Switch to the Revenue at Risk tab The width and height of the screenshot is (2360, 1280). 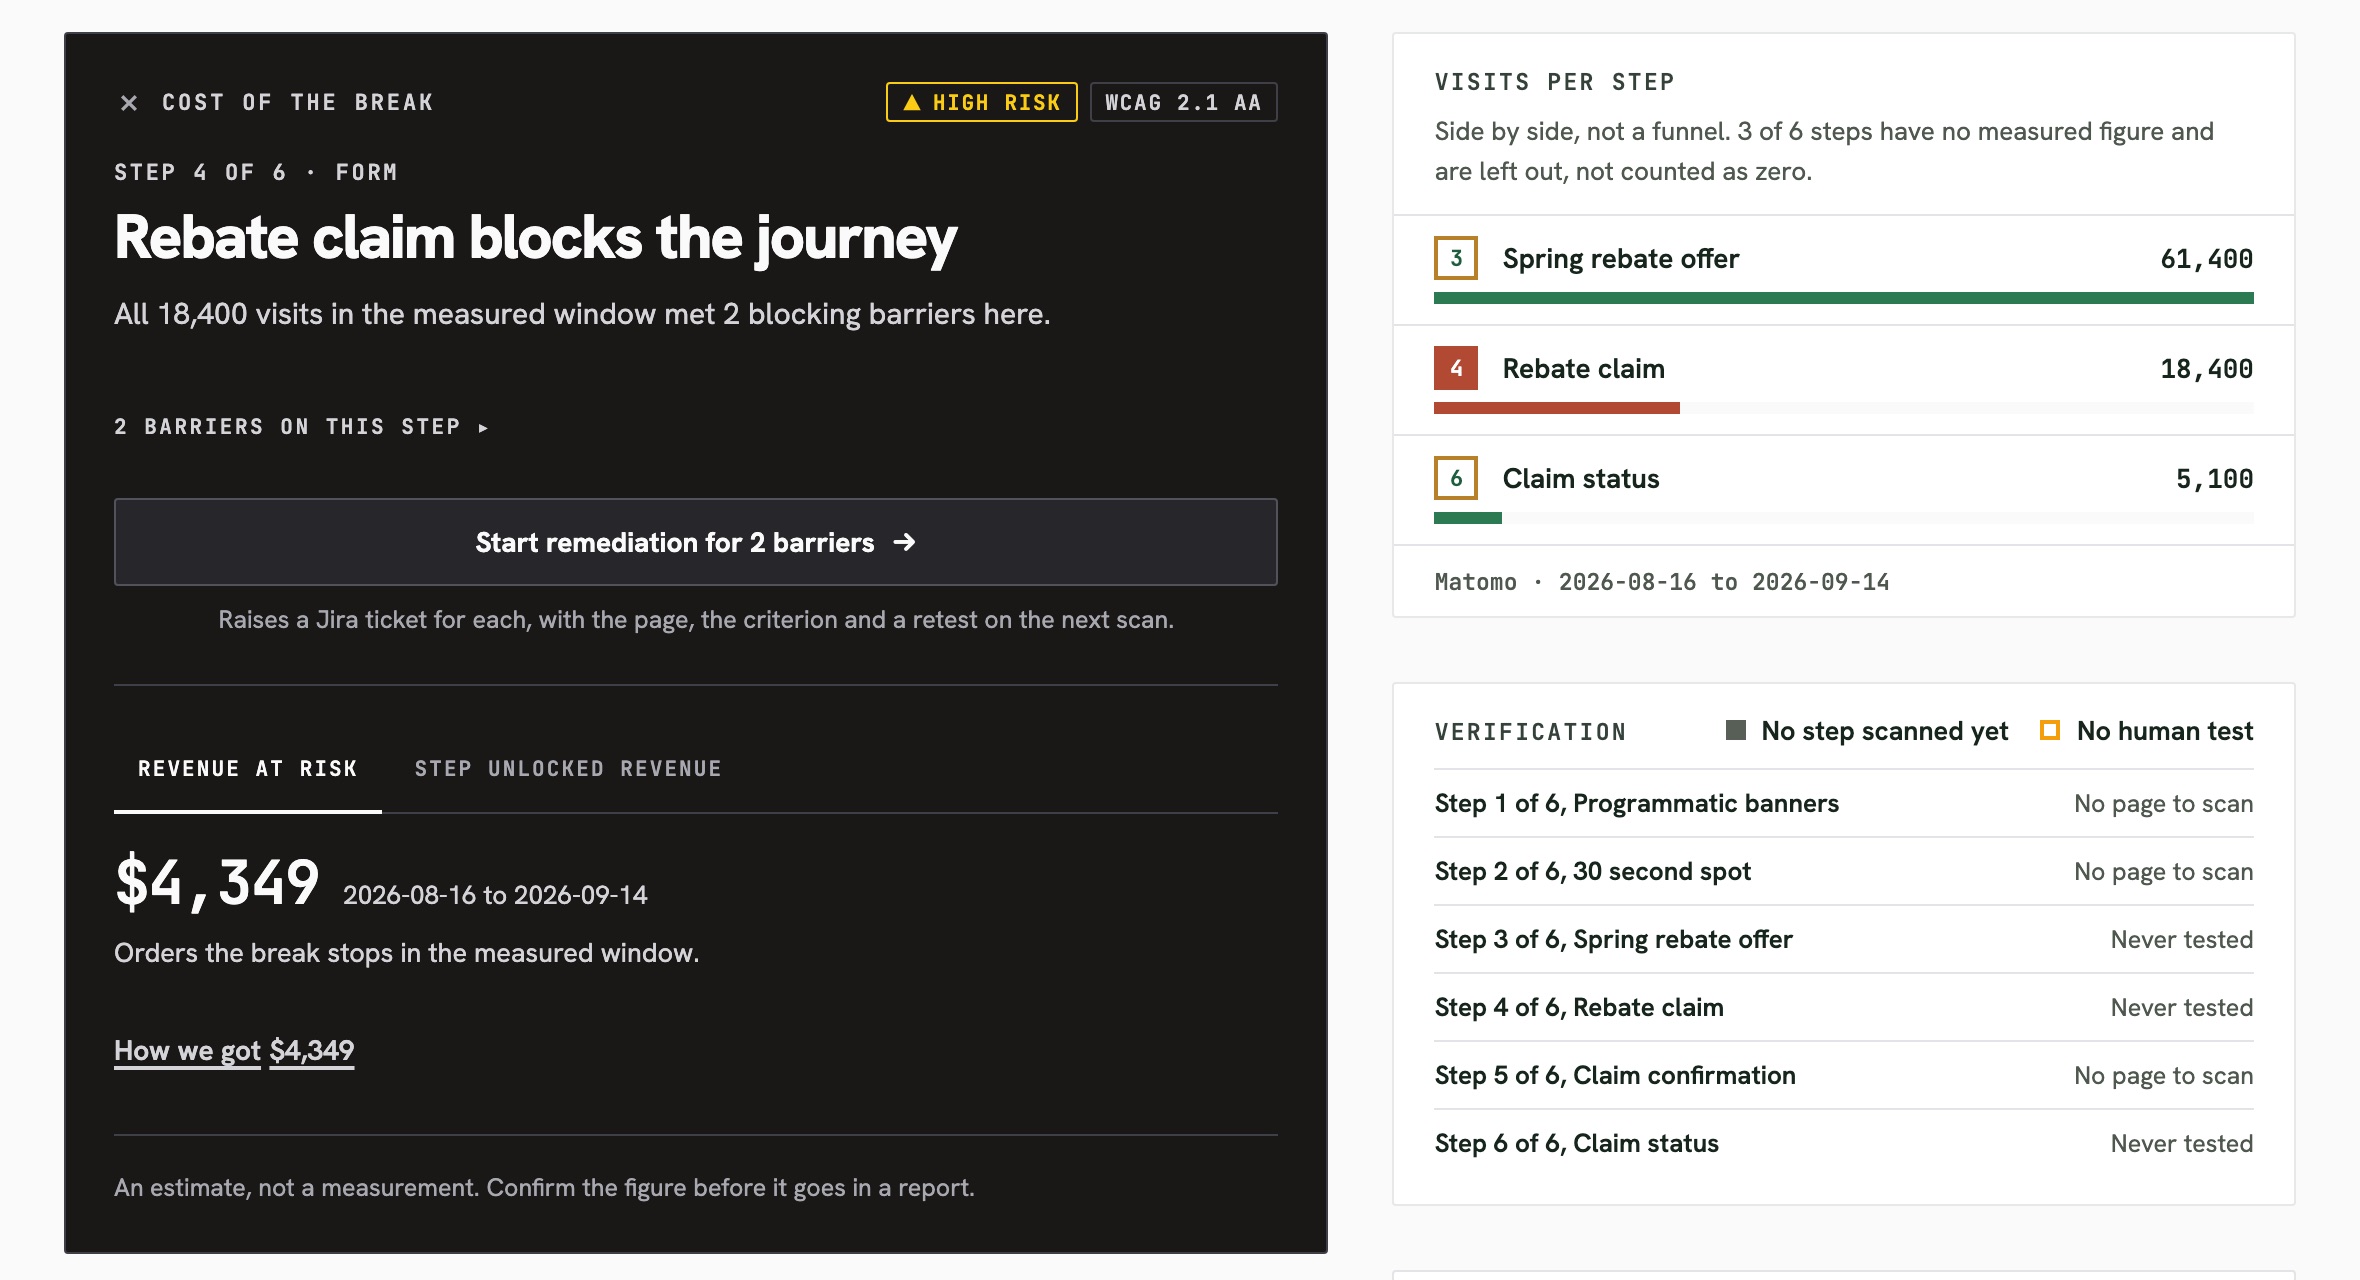tap(247, 769)
